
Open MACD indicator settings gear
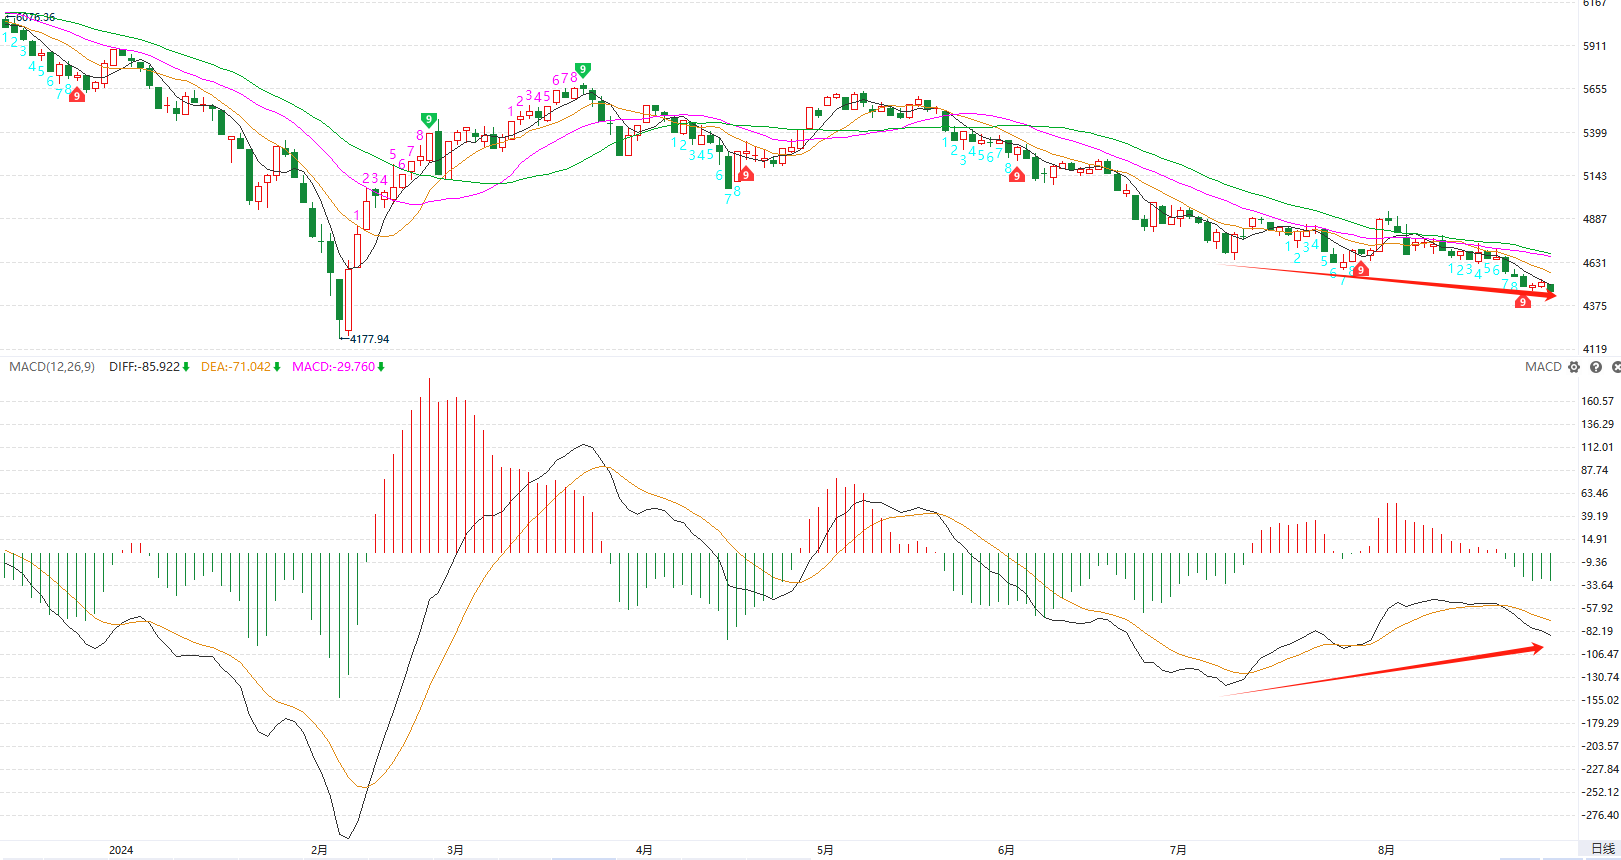[x=1574, y=367]
